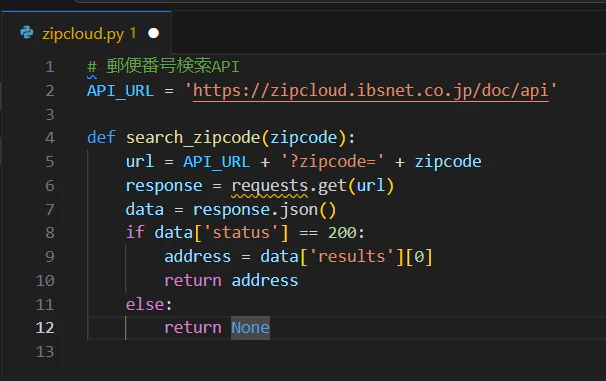Click the 'return' keyword on line 12
Viewport: 606px width, 381px height.
[x=193, y=328]
